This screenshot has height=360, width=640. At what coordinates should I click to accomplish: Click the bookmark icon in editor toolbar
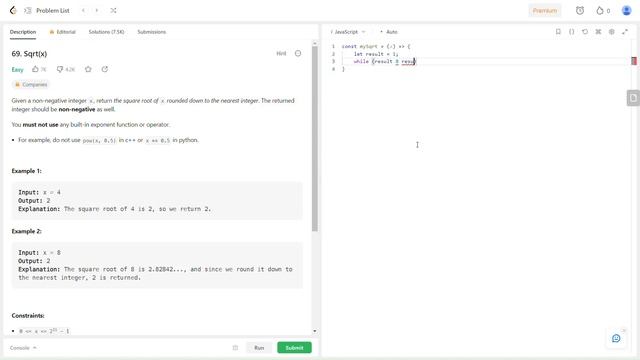[x=558, y=32]
